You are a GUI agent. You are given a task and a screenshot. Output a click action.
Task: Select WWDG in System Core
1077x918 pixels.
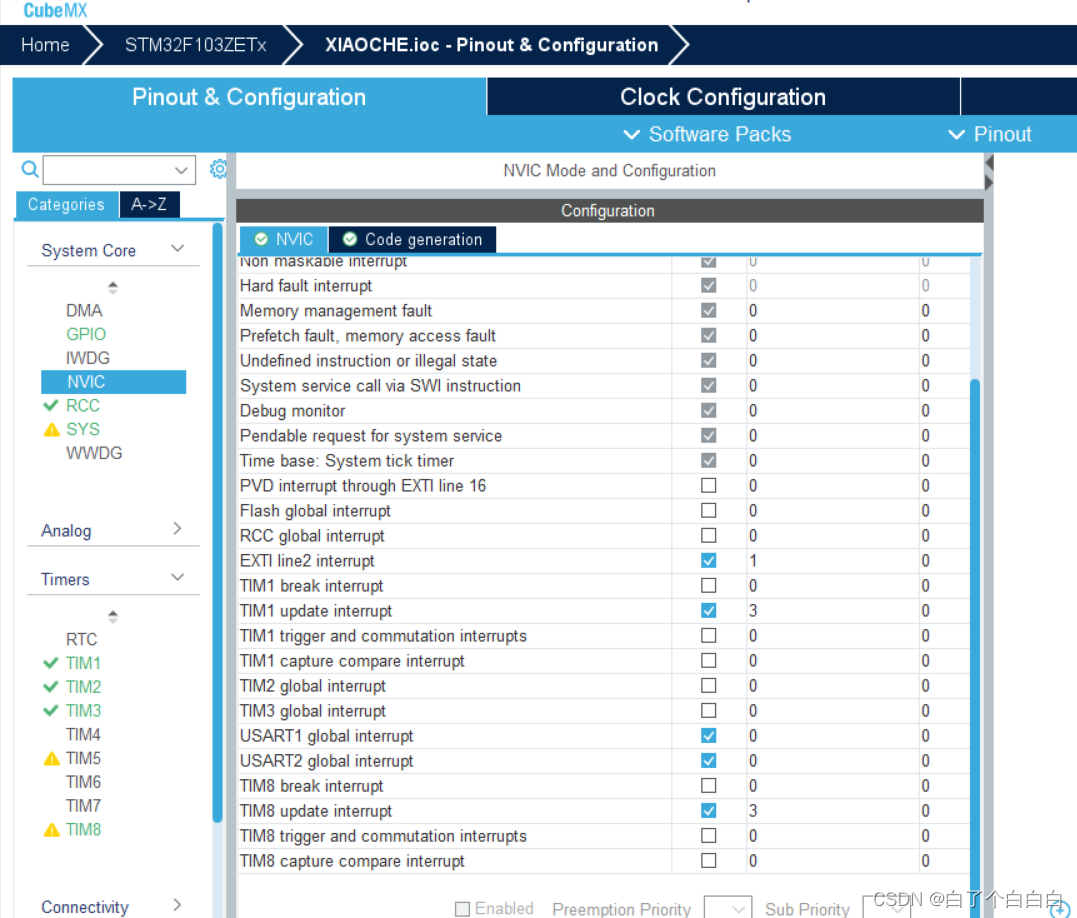94,453
